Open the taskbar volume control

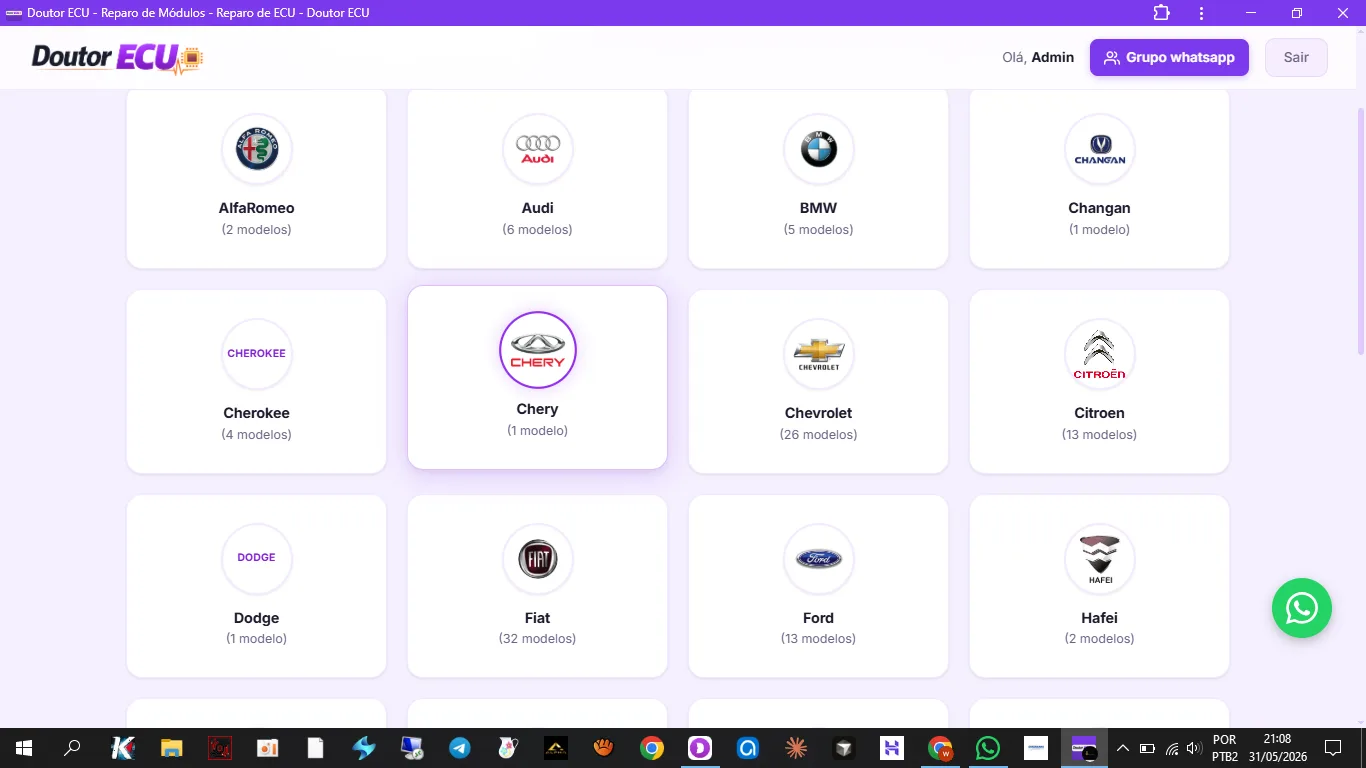pyautogui.click(x=1193, y=748)
